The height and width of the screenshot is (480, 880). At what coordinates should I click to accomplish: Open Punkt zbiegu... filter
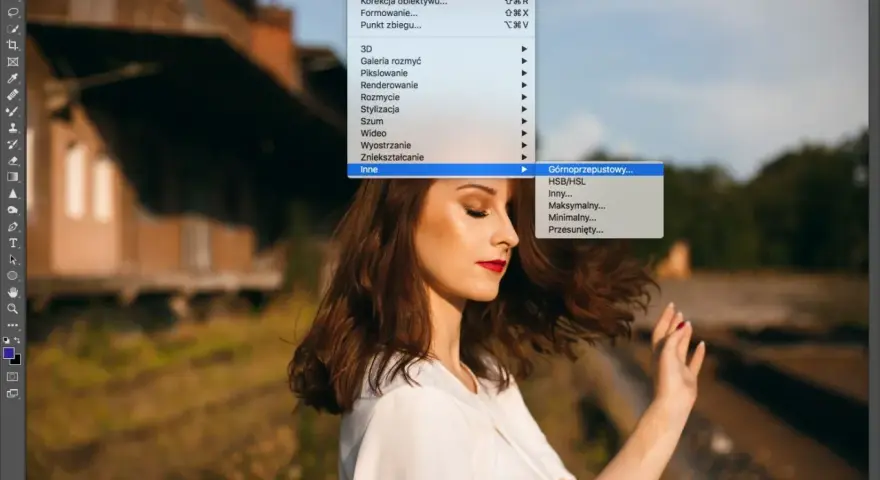point(441,25)
